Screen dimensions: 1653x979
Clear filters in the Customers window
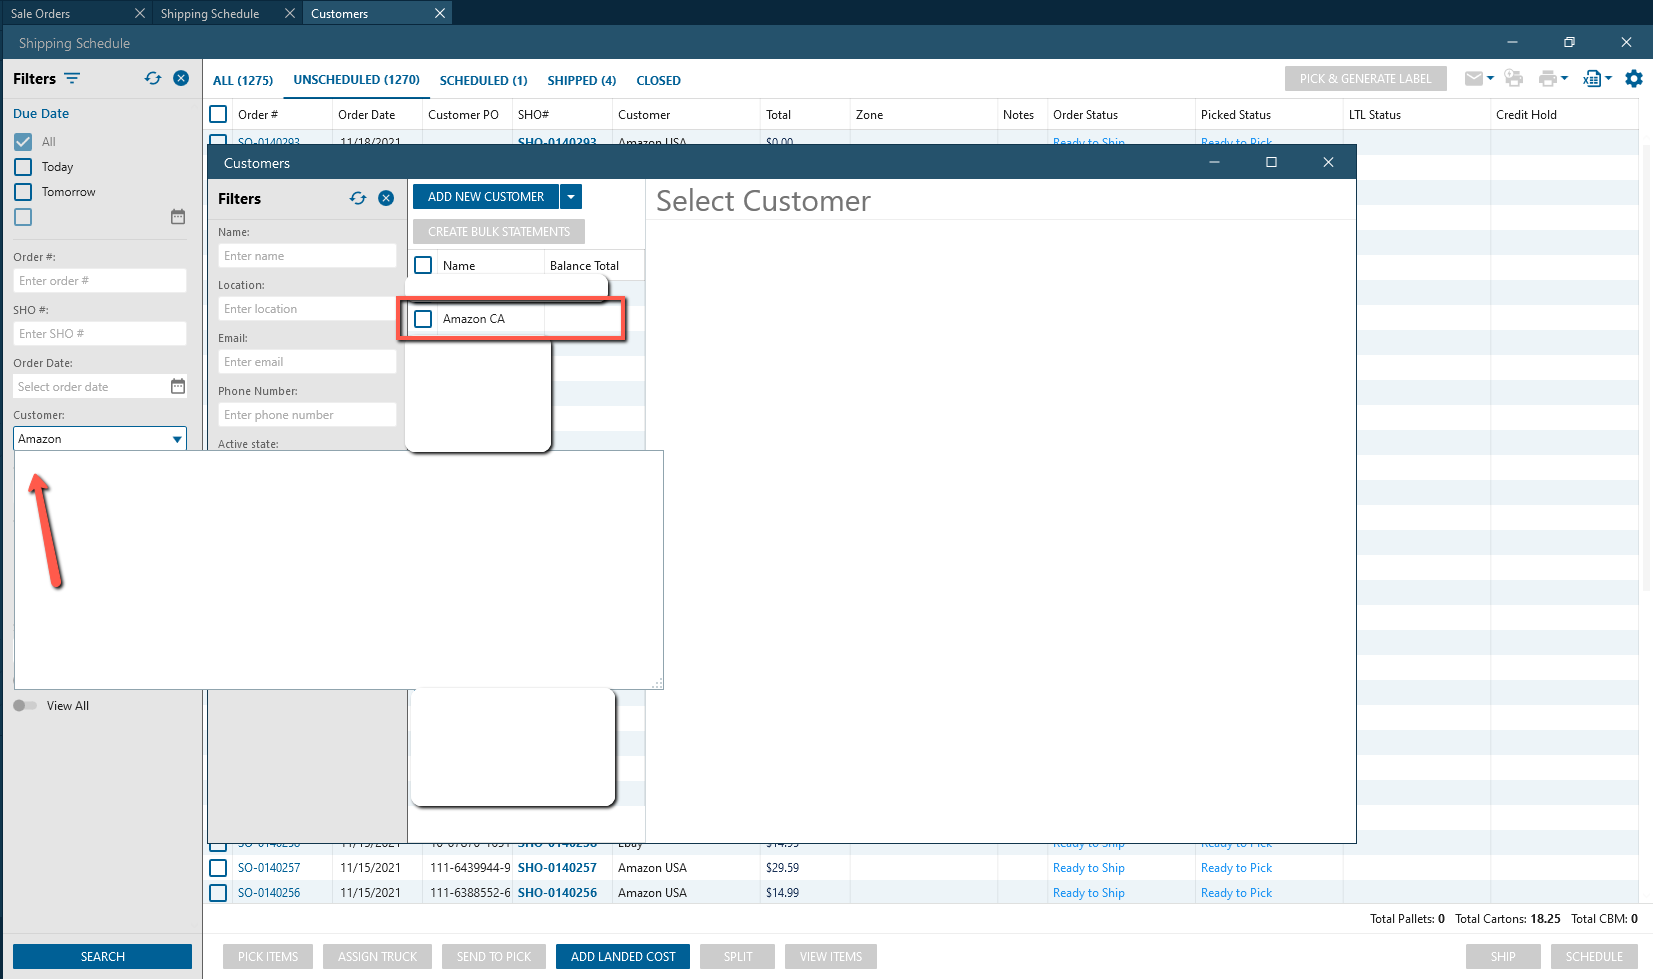386,198
